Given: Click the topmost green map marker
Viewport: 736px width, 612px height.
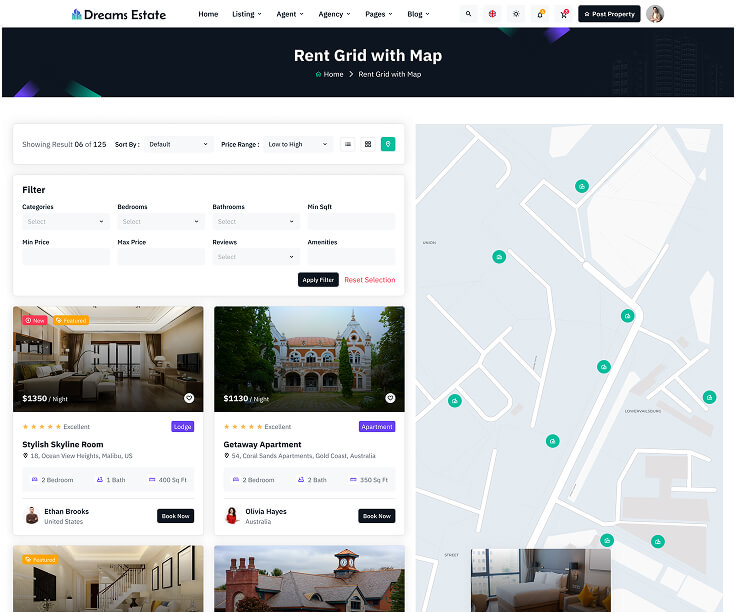Looking at the screenshot, I should (582, 186).
